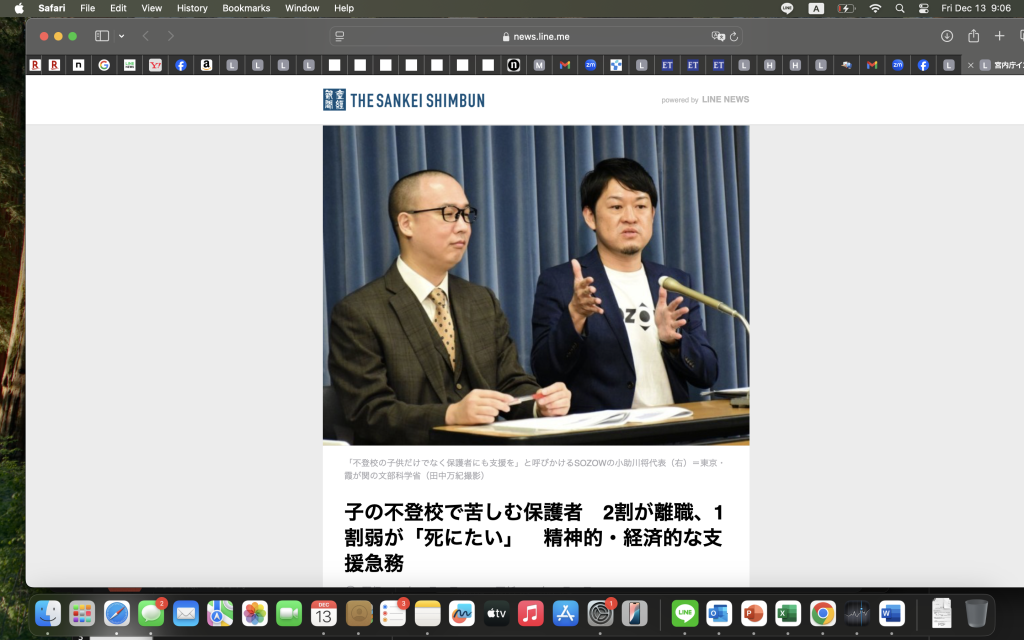Viewport: 1024px width, 640px height.
Task: Click the Share icon in Safari toolbar
Action: click(x=973, y=36)
